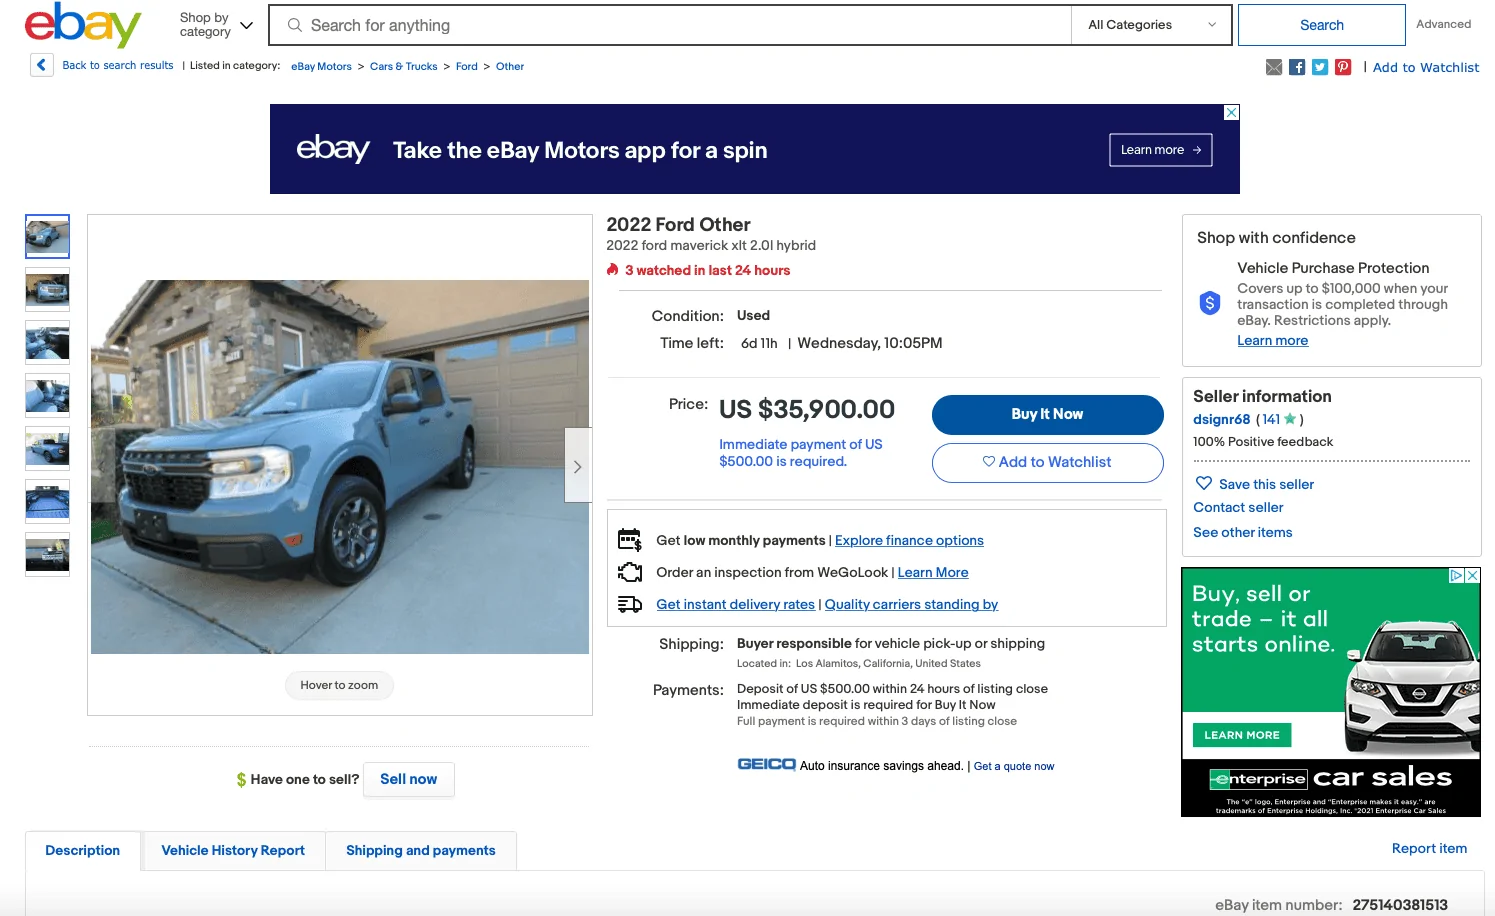Open the Shipping and payments tab
Image resolution: width=1495 pixels, height=916 pixels.
(421, 851)
